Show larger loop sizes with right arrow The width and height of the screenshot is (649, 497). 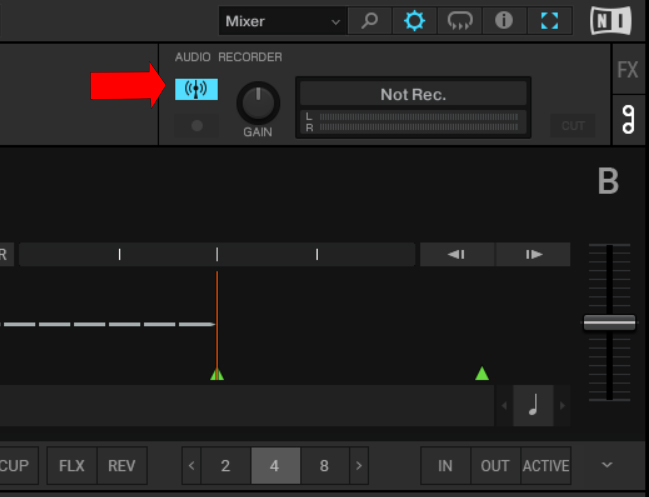(359, 466)
